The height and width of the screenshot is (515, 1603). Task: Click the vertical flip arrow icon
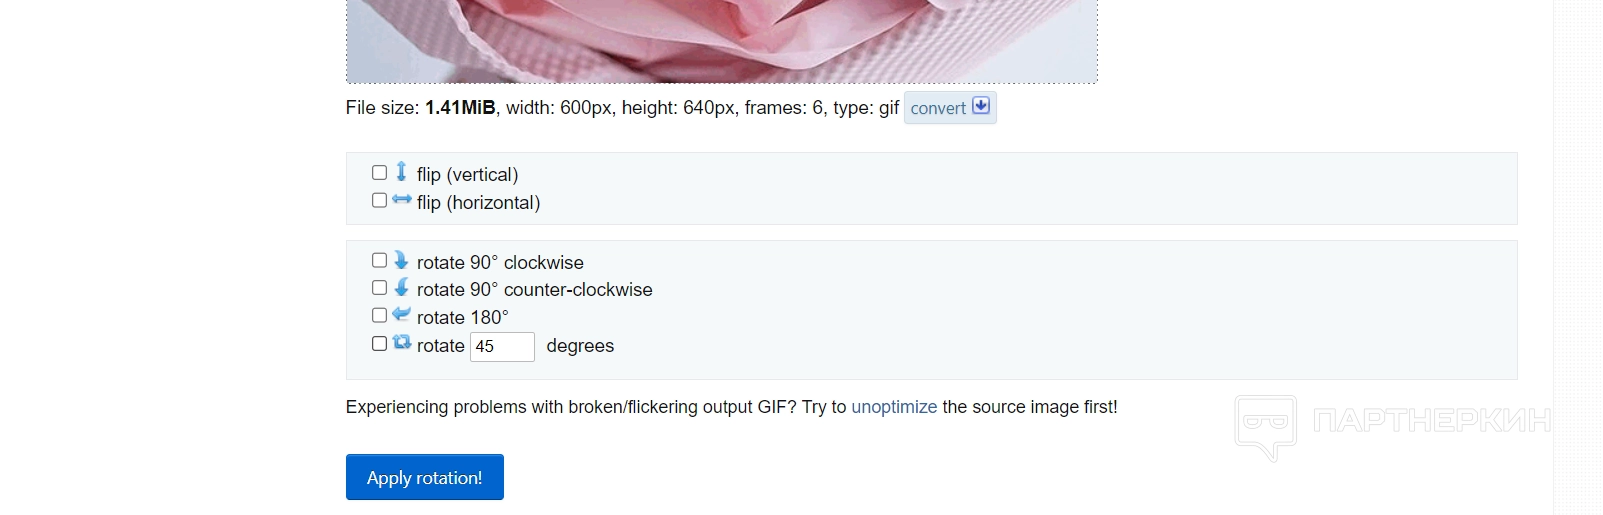(401, 172)
